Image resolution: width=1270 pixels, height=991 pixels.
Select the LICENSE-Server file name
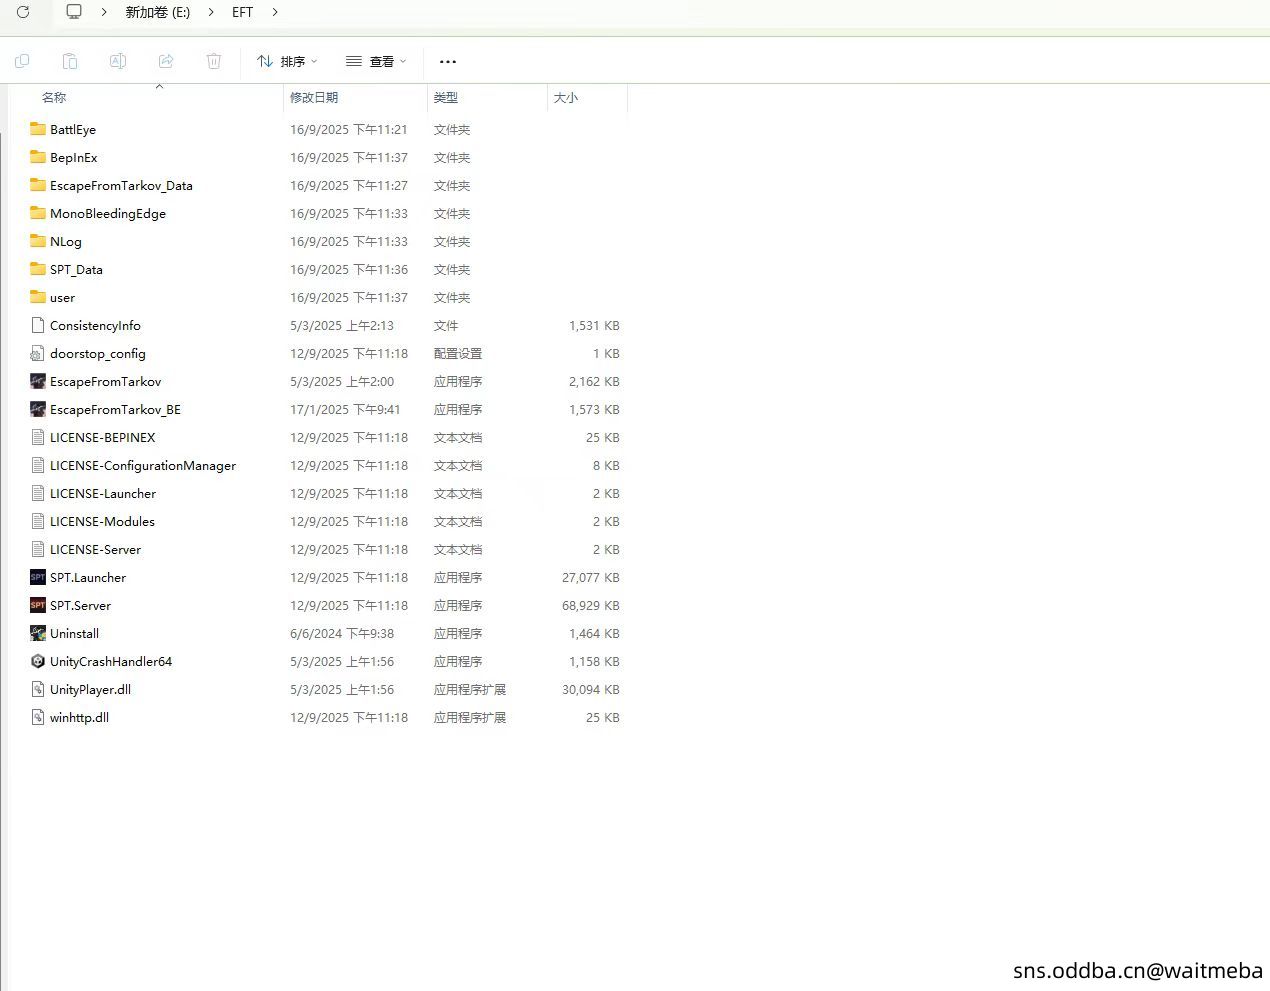[96, 549]
